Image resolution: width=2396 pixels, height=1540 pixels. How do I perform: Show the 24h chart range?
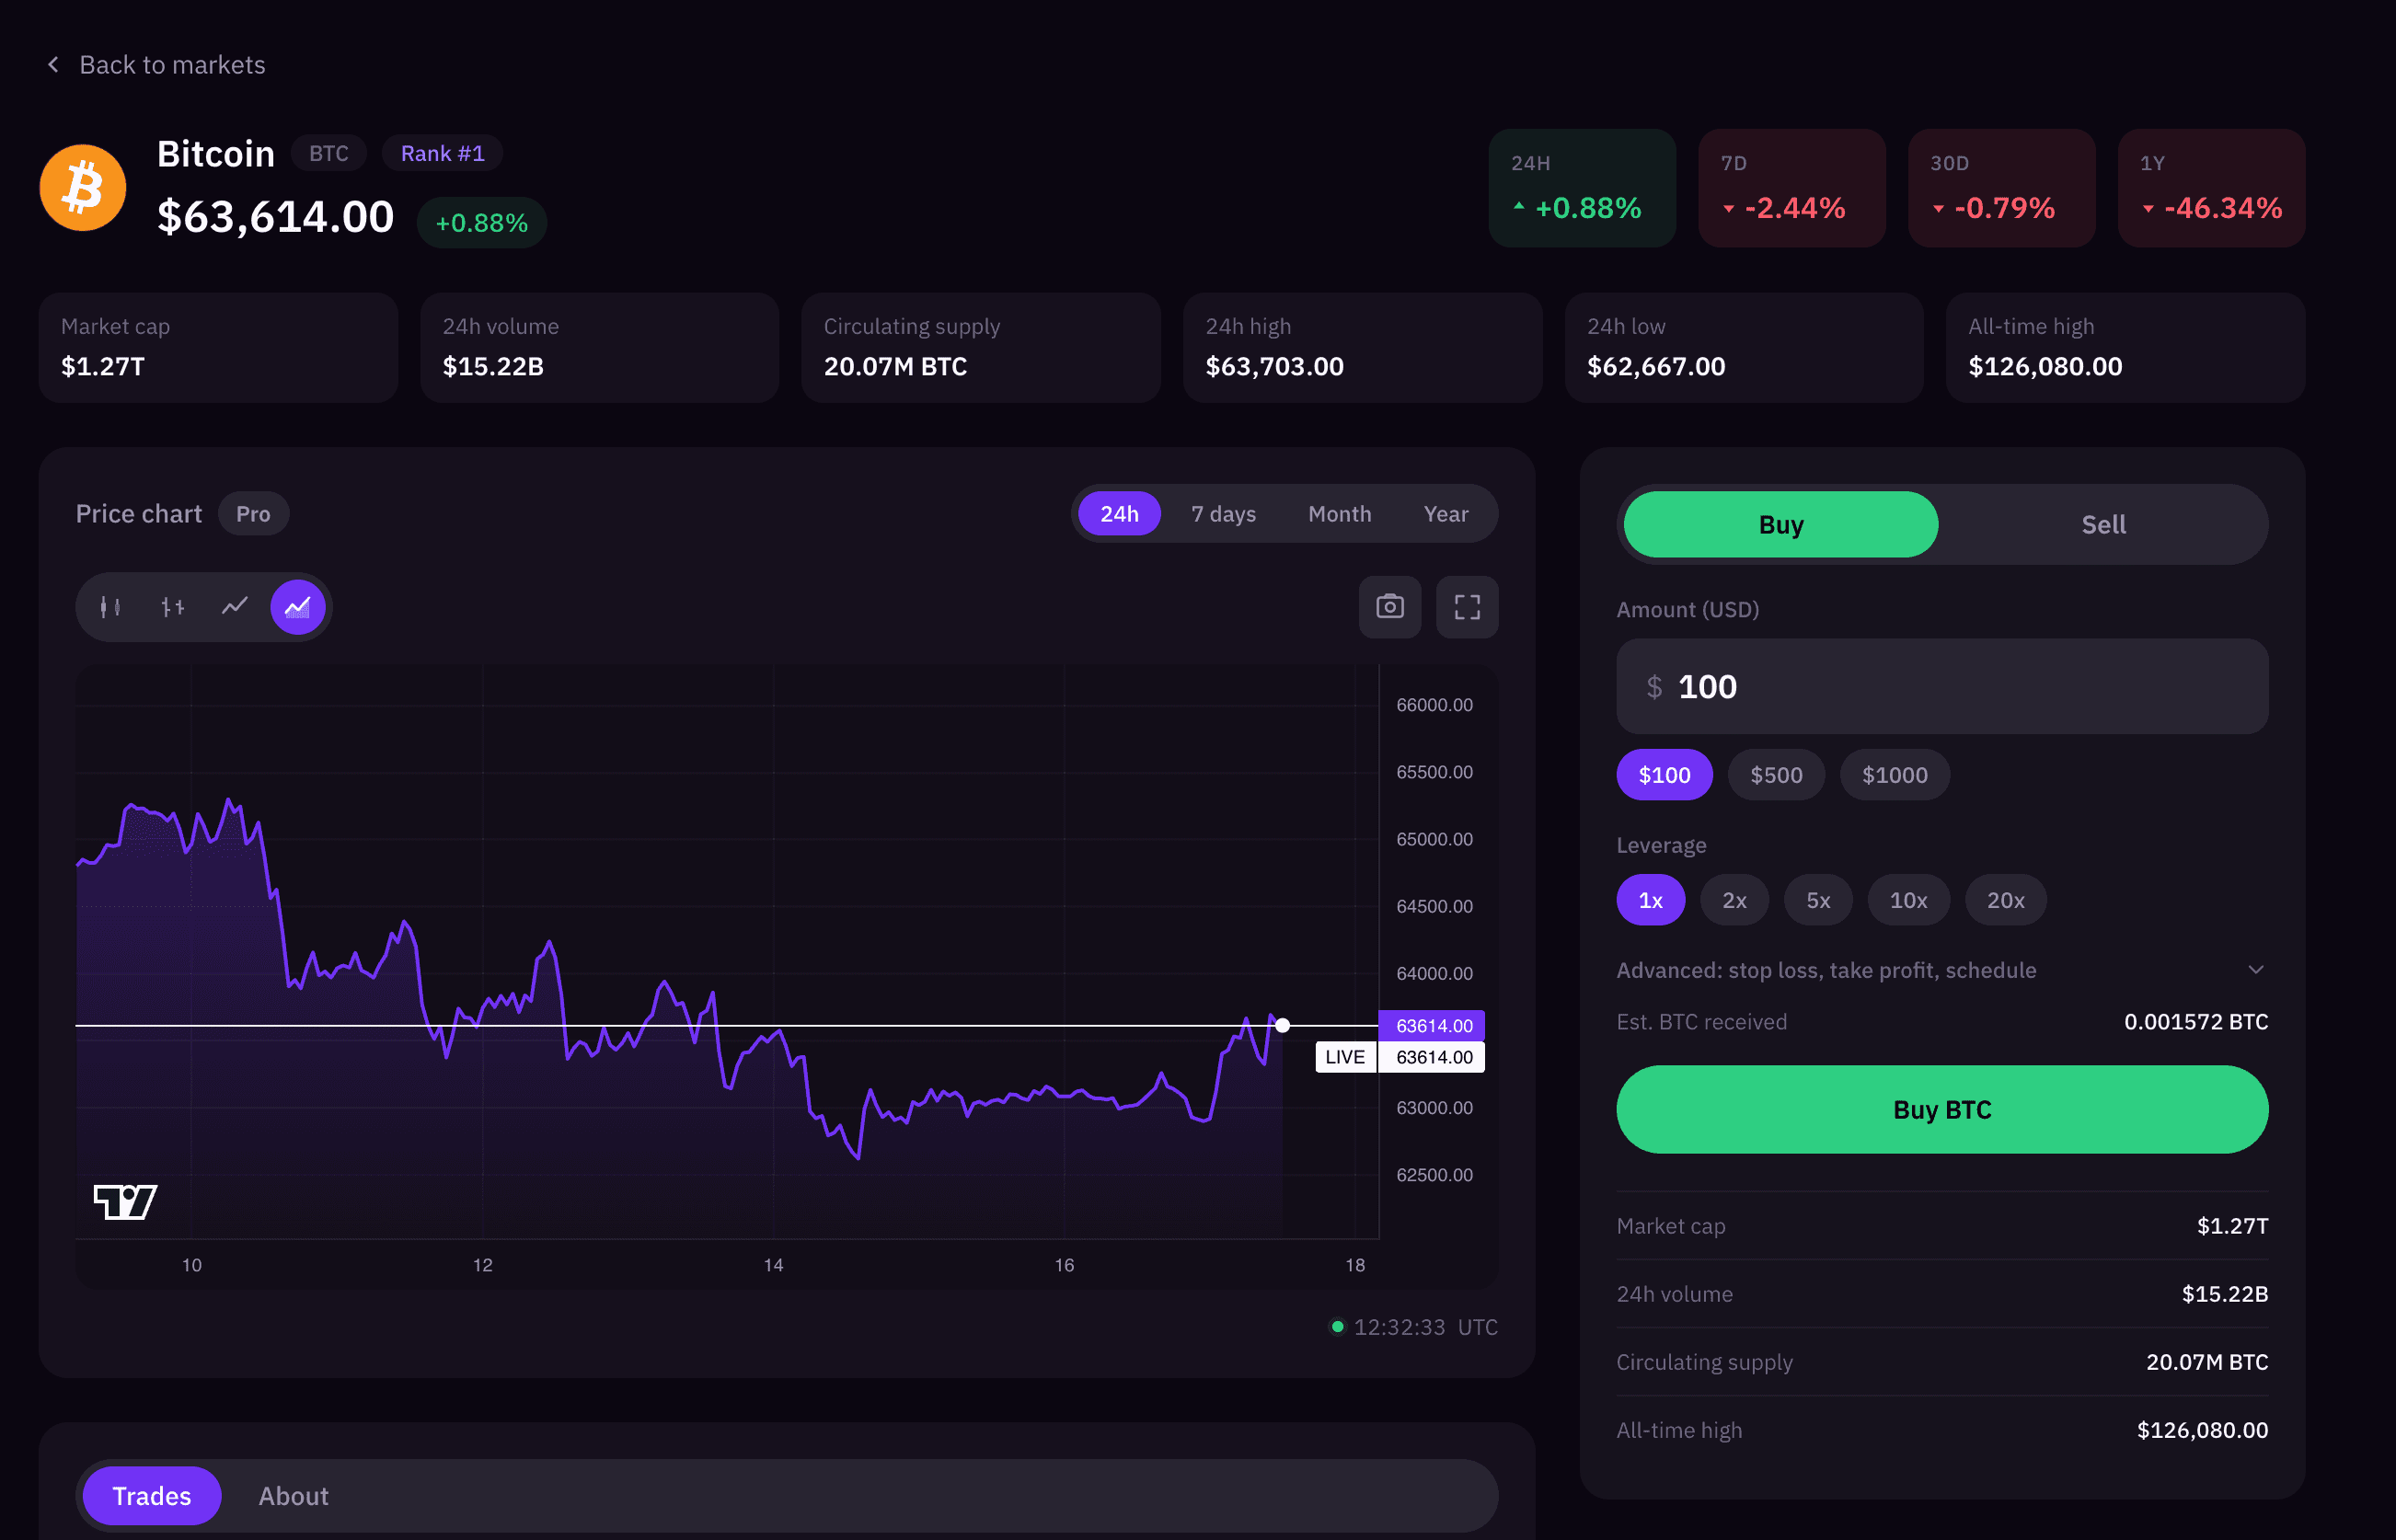(1119, 514)
